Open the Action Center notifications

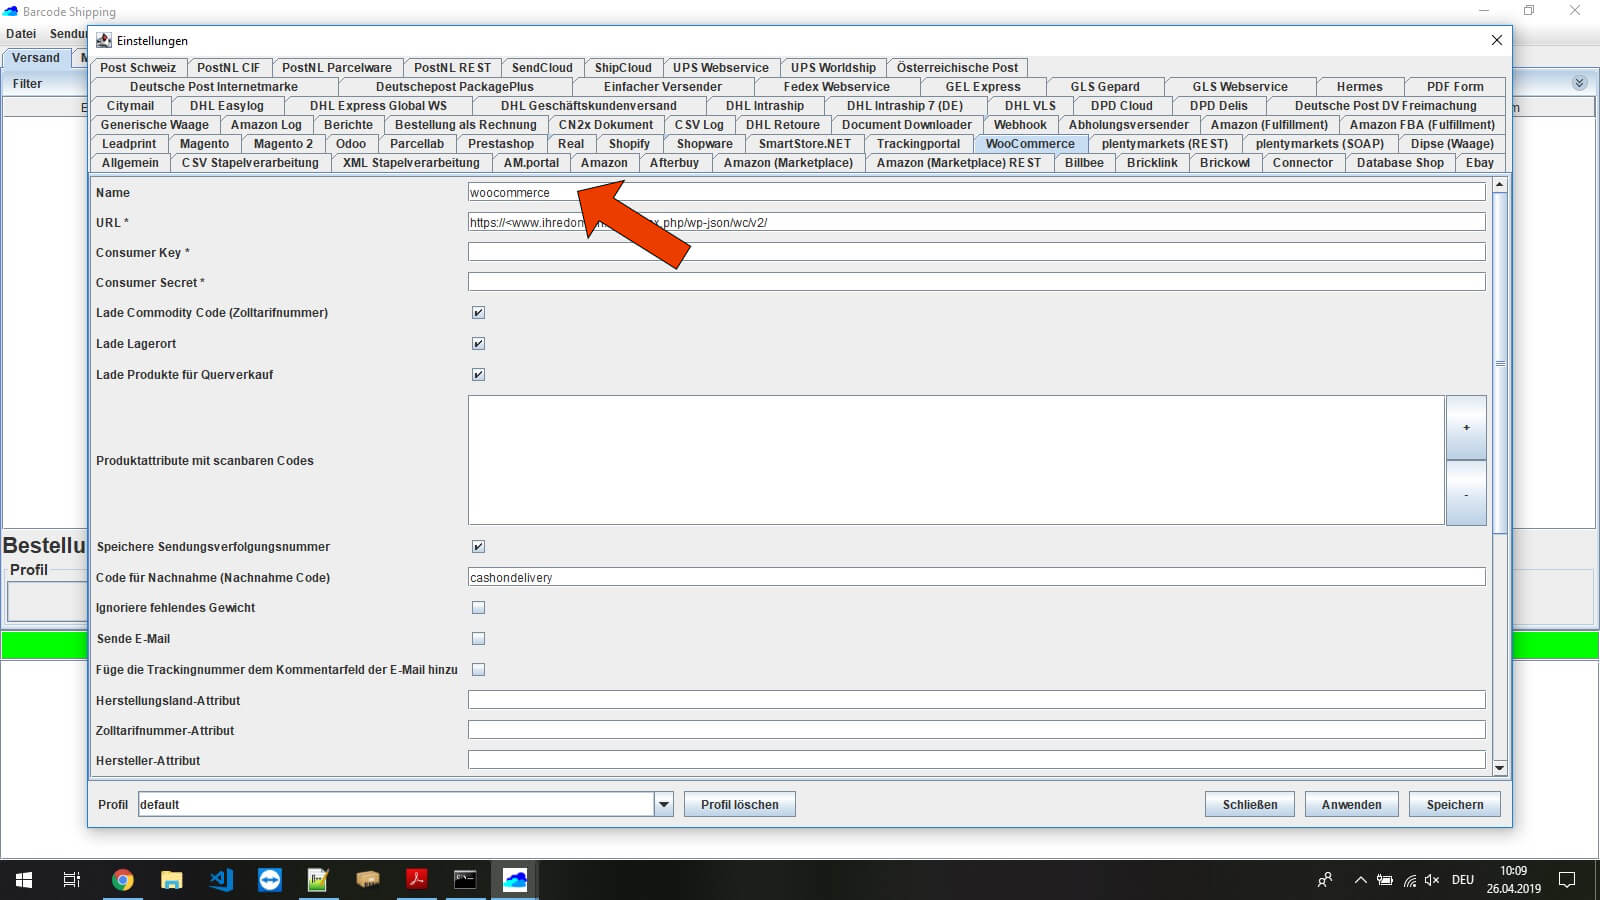[1568, 880]
